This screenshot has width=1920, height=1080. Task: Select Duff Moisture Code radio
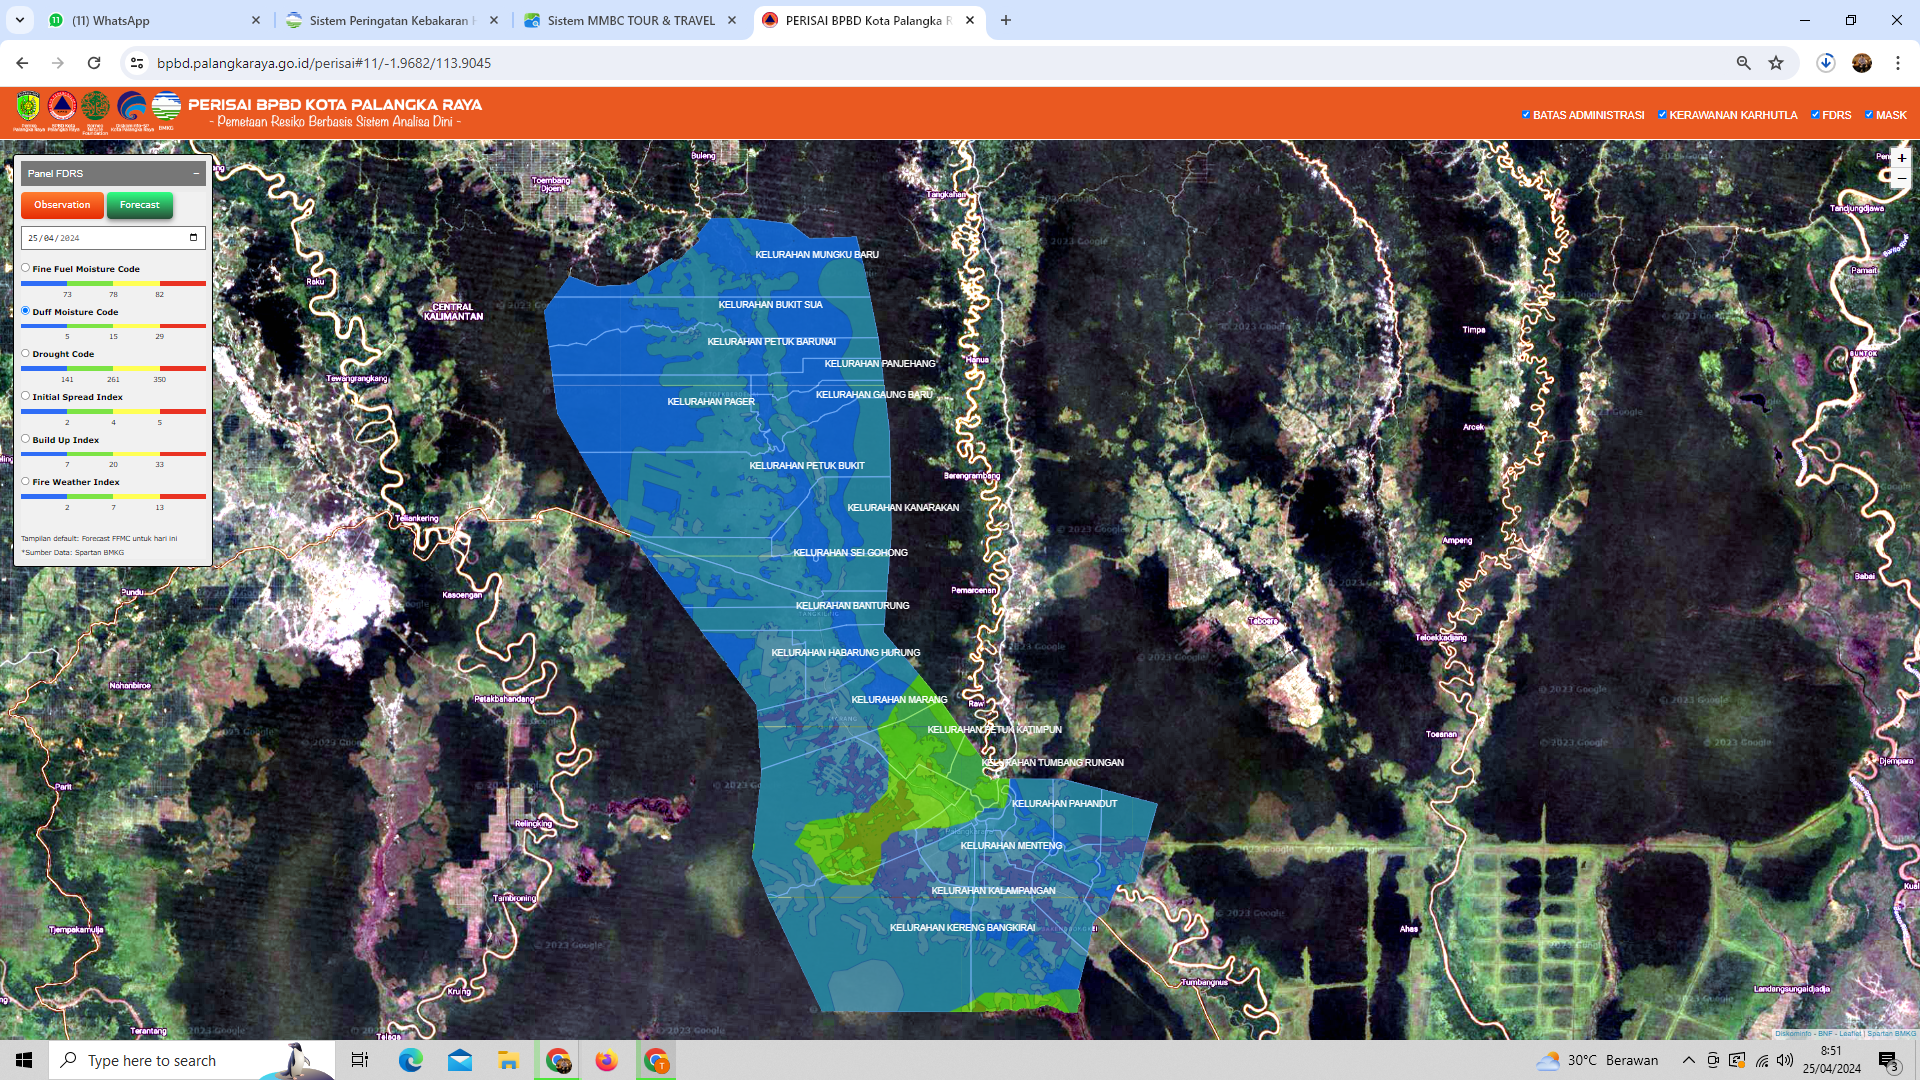(x=26, y=311)
